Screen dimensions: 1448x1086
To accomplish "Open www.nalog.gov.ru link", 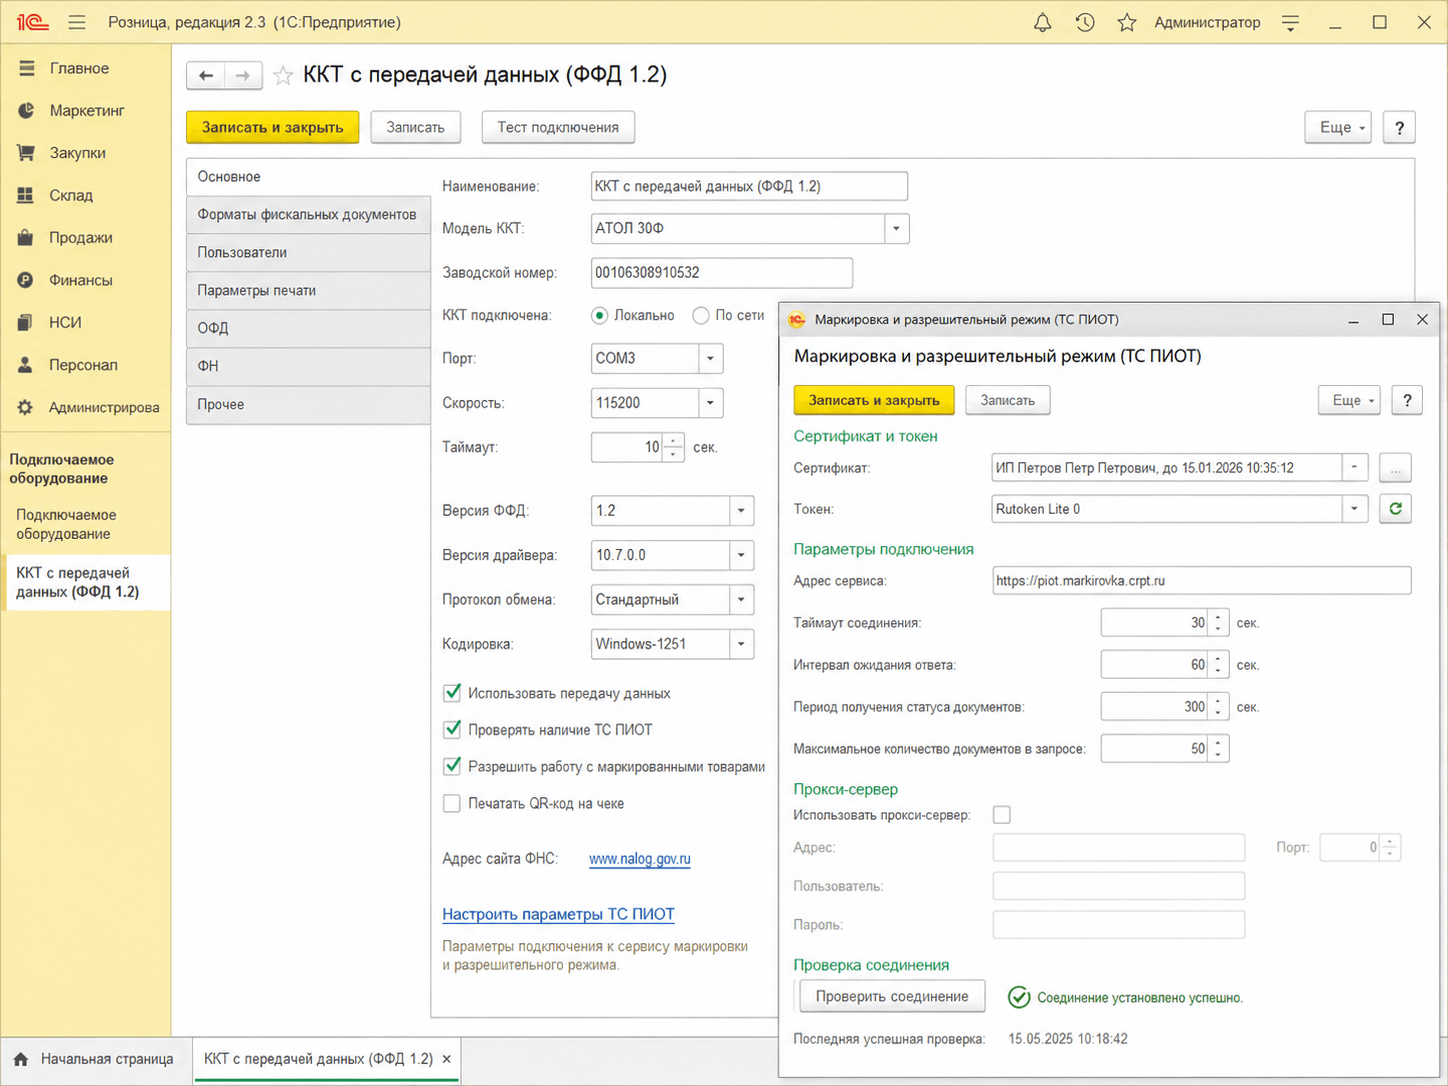I will (640, 859).
